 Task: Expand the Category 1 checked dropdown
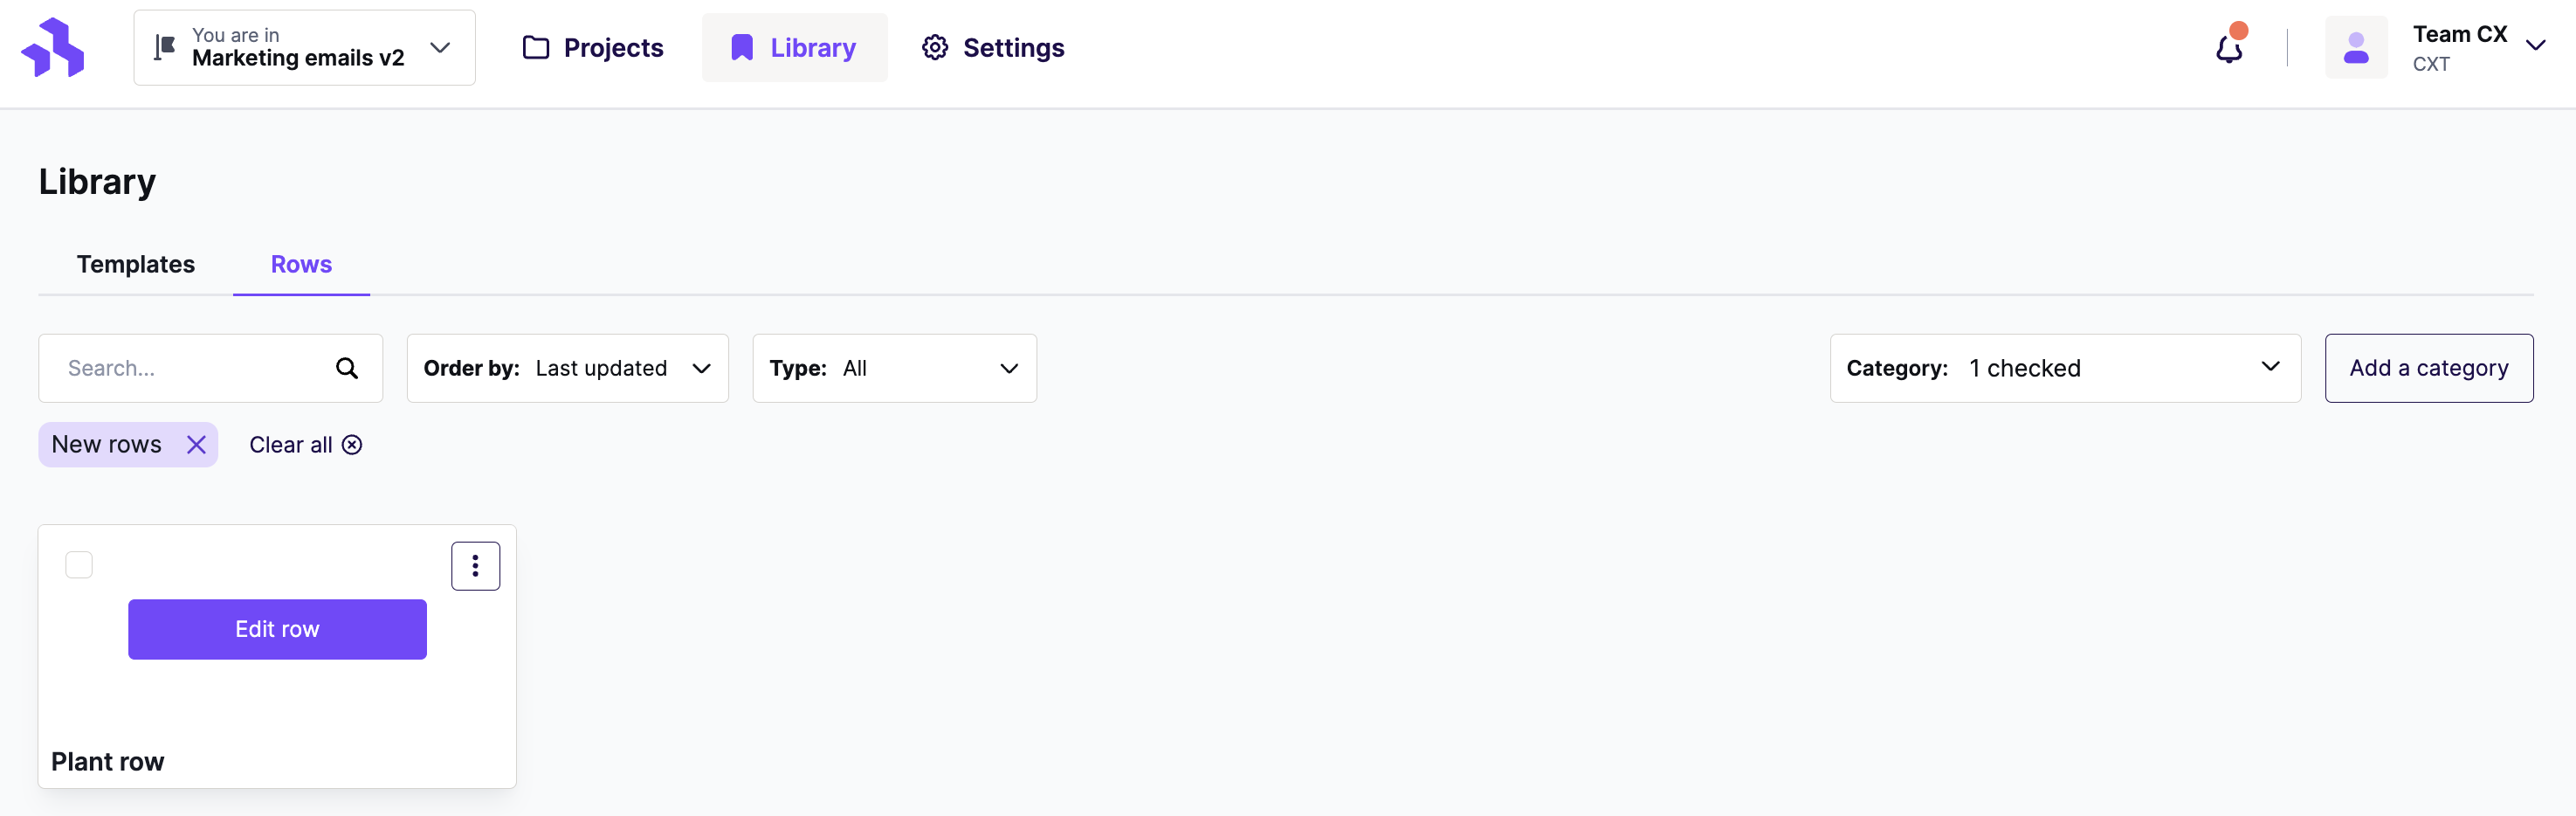[2064, 368]
